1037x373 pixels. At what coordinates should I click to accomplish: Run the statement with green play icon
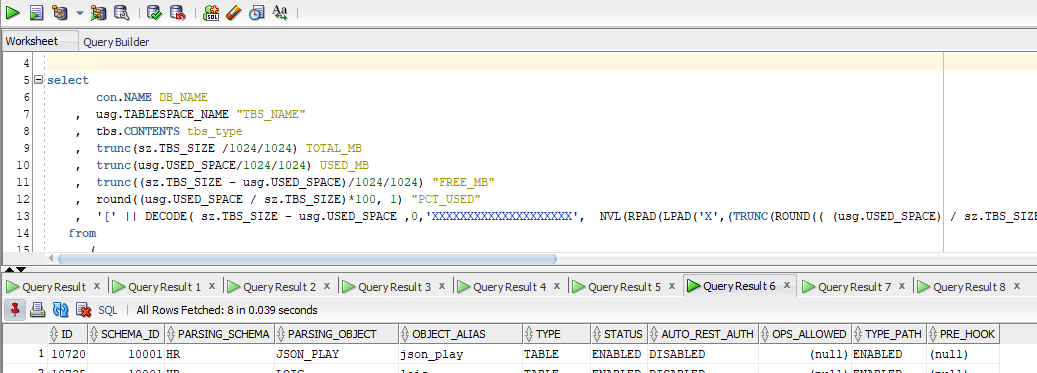(x=13, y=12)
